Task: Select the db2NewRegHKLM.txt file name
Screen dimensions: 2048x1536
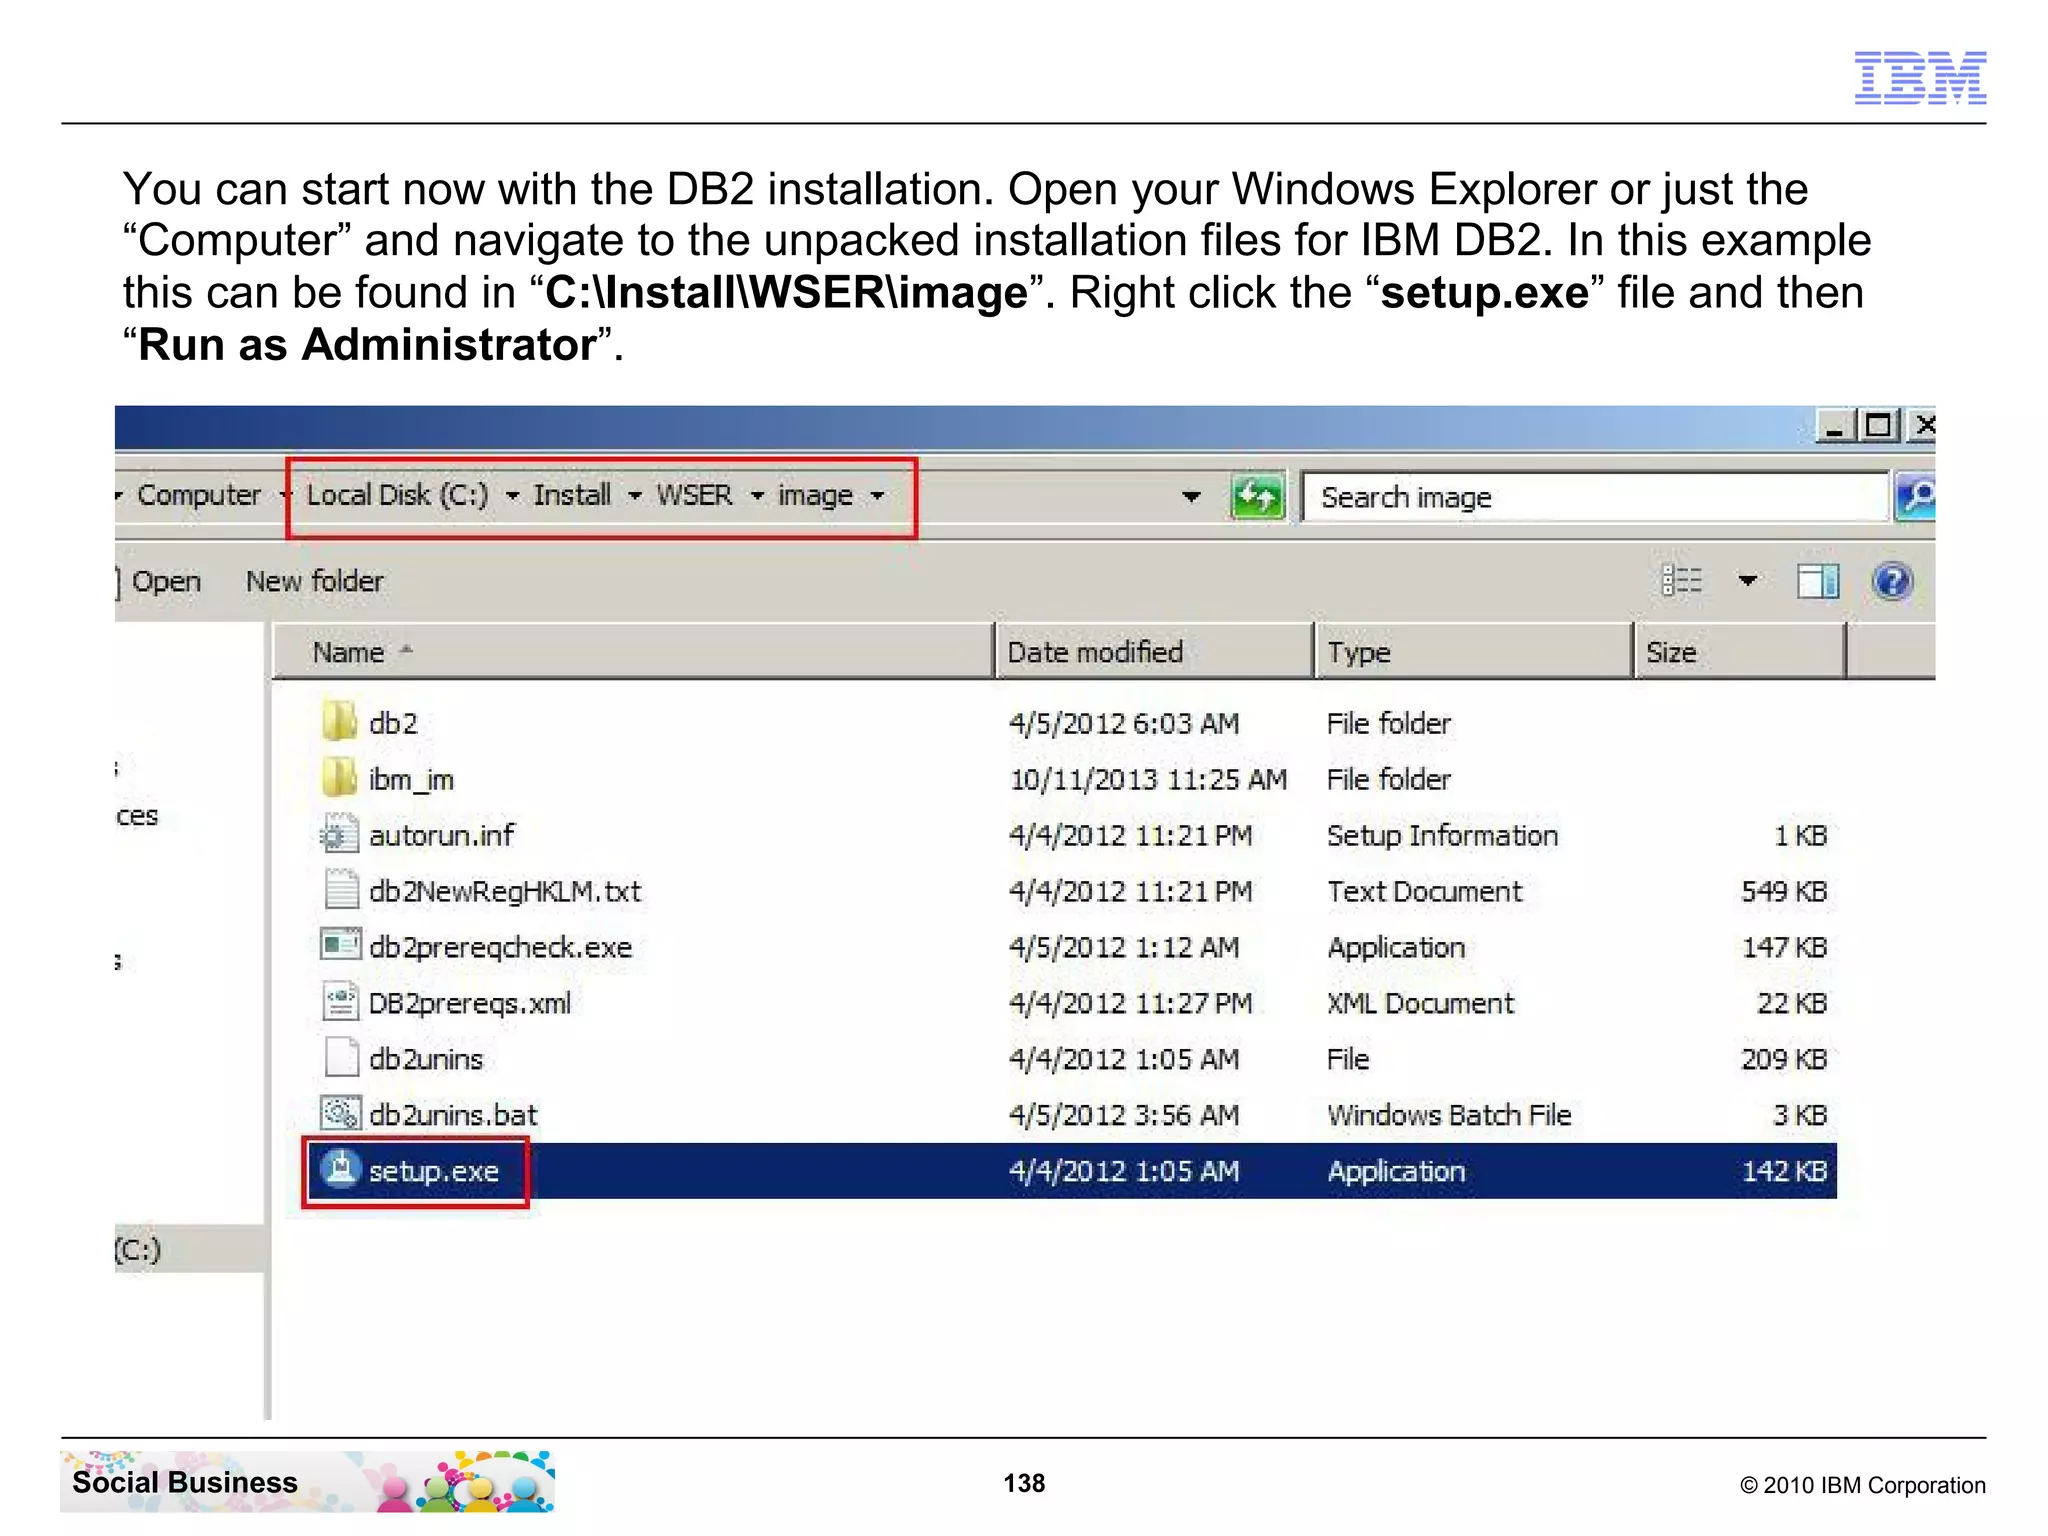Action: click(505, 891)
